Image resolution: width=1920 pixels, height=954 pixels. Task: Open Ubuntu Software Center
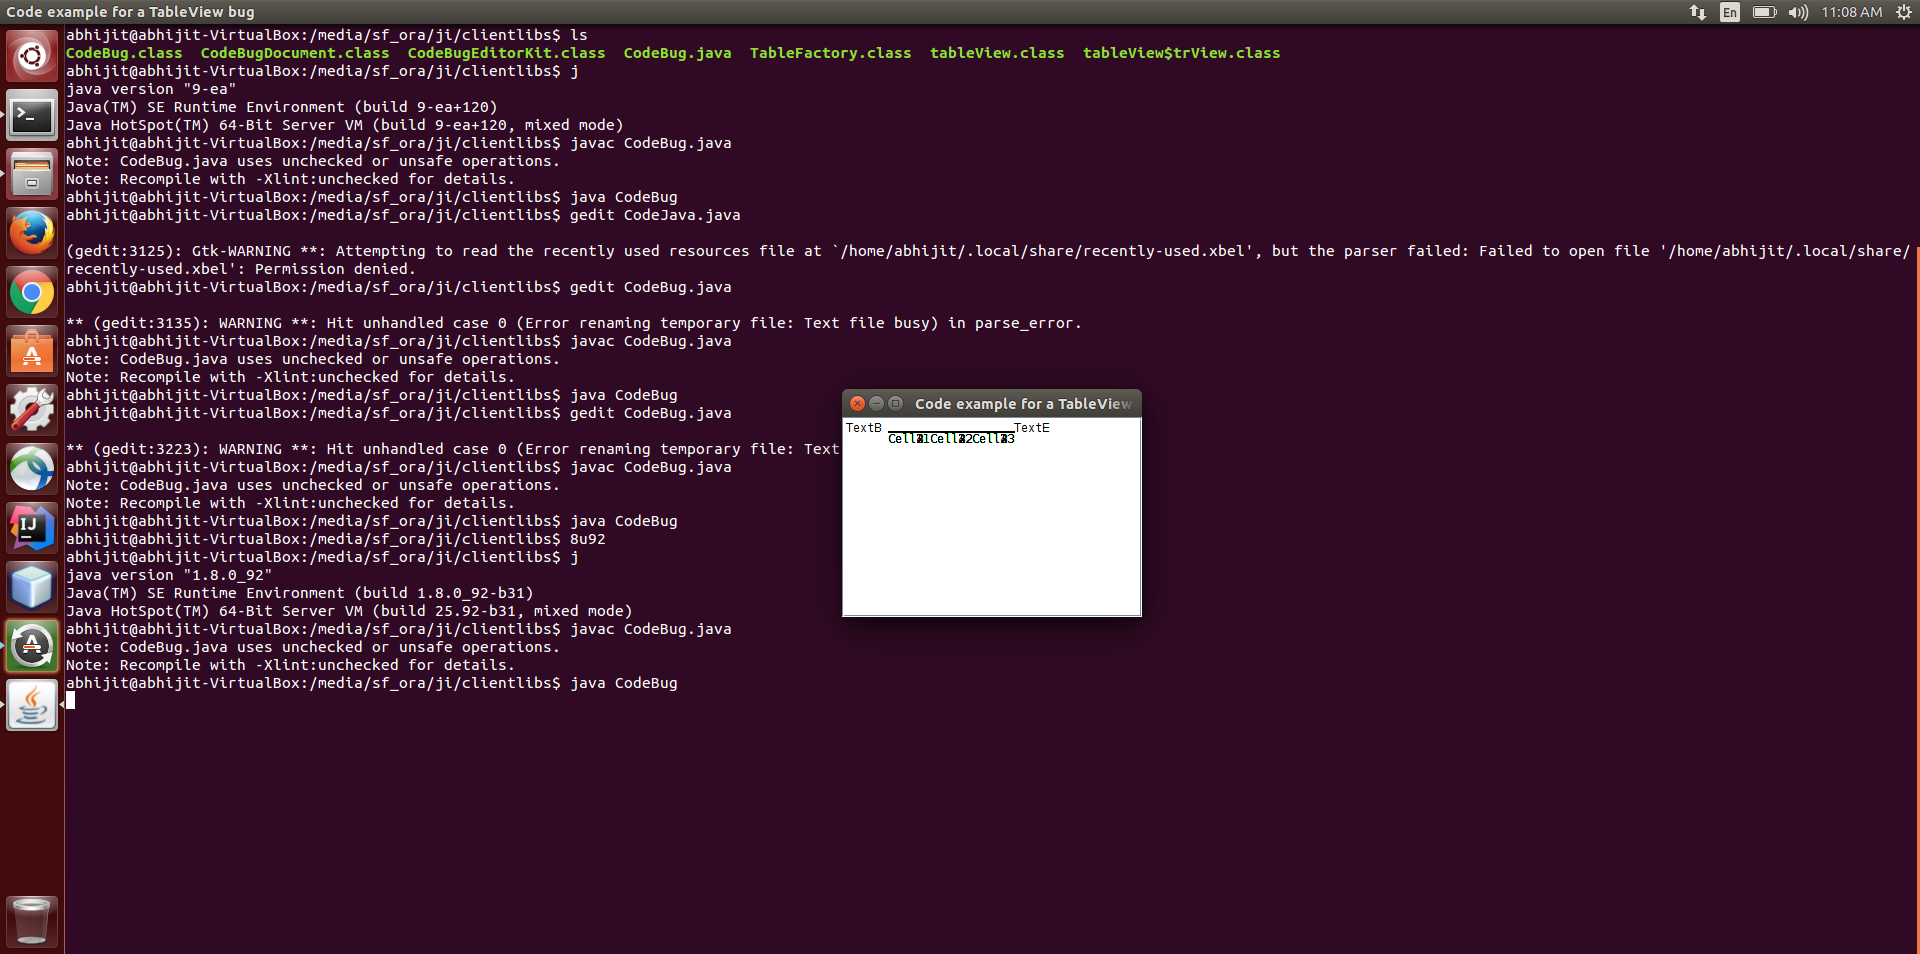(x=32, y=352)
